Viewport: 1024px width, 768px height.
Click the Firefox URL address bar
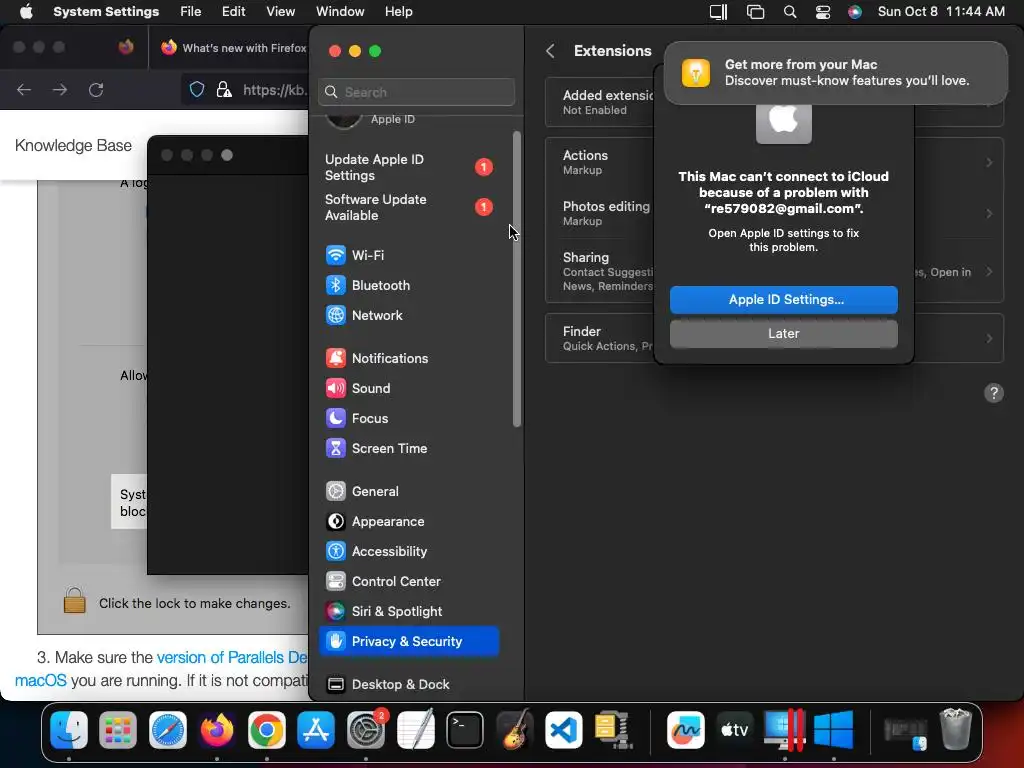pos(274,89)
